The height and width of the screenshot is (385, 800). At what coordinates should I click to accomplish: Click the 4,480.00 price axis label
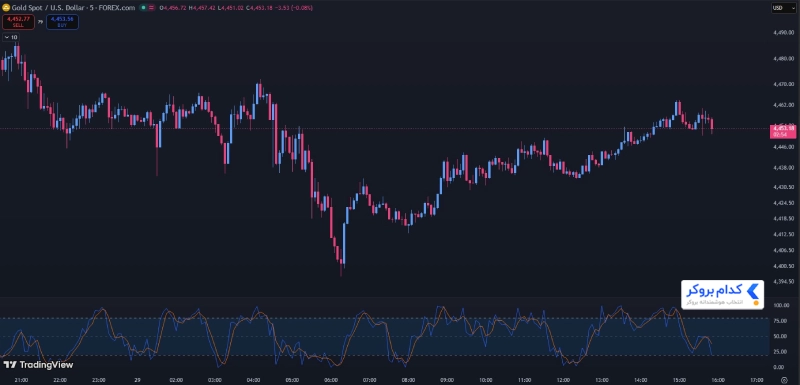(x=783, y=59)
